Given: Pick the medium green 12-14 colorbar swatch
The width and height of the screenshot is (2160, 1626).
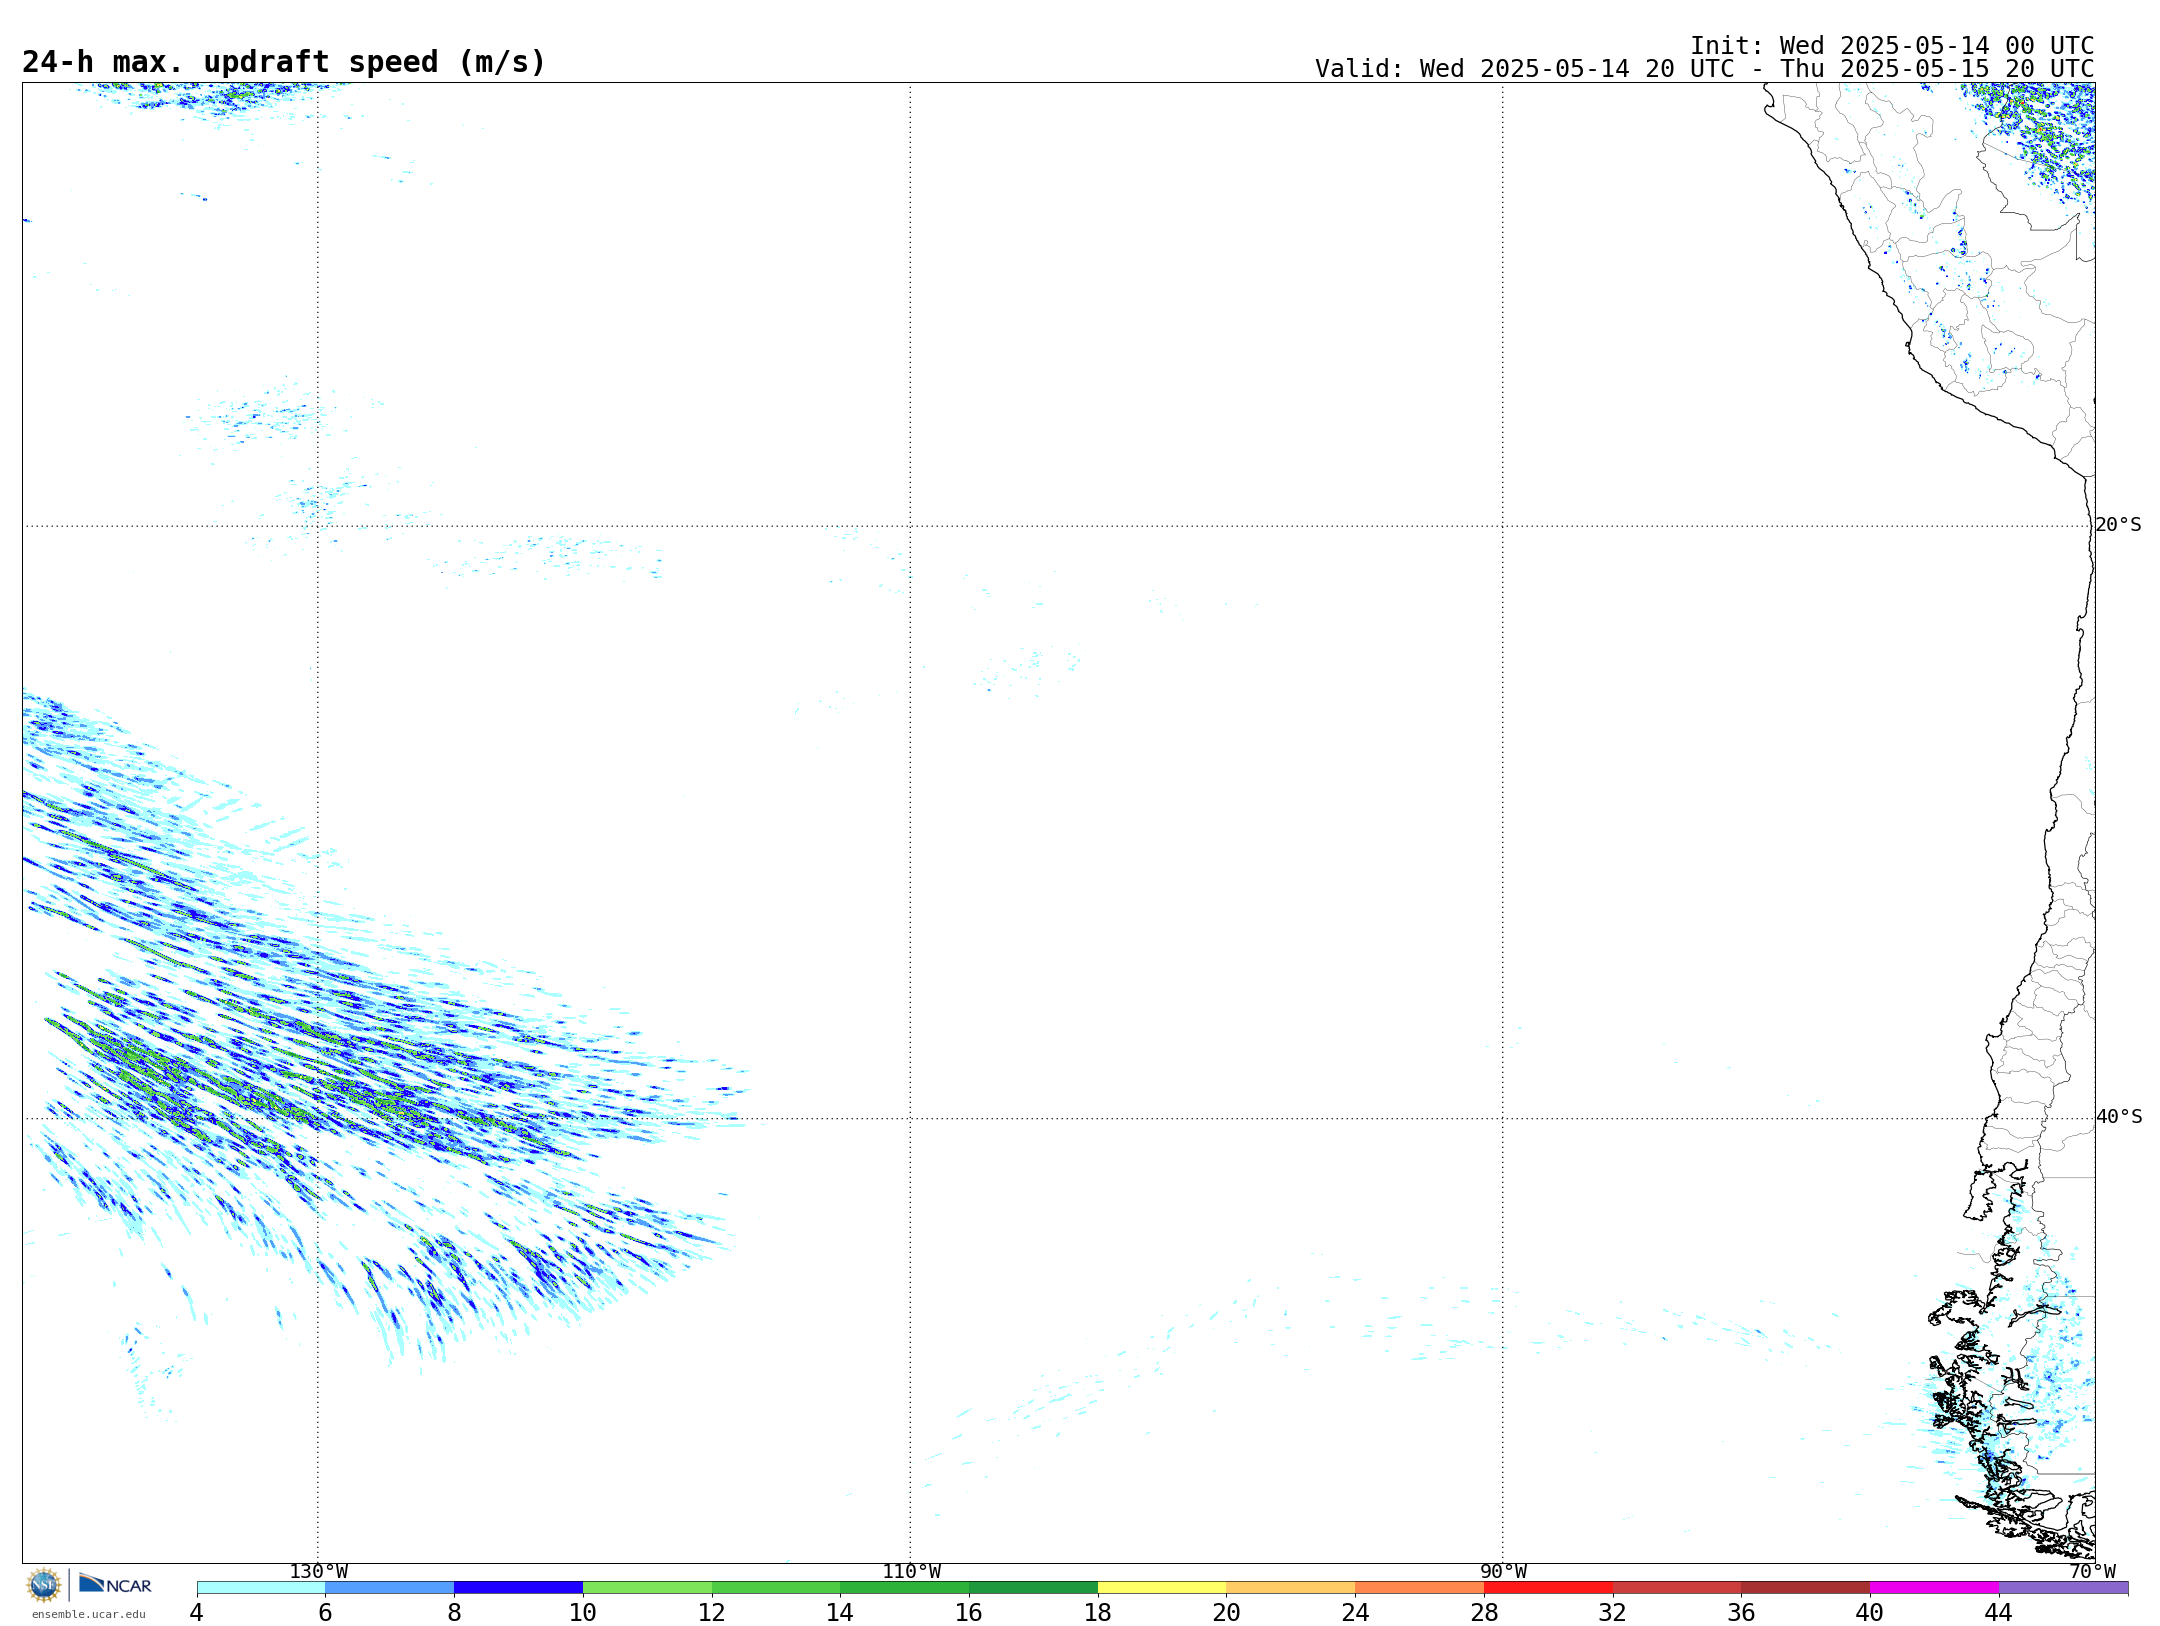Looking at the screenshot, I should point(776,1588).
